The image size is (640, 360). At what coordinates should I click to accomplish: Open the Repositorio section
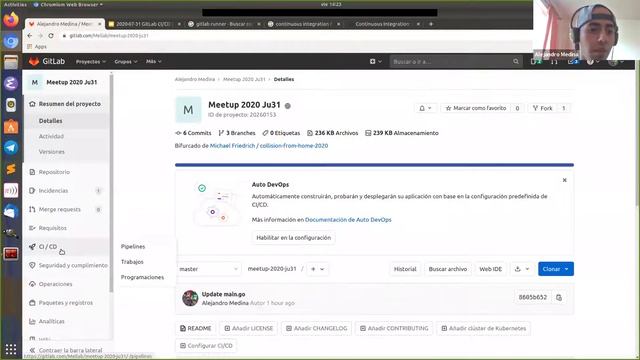pos(54,172)
